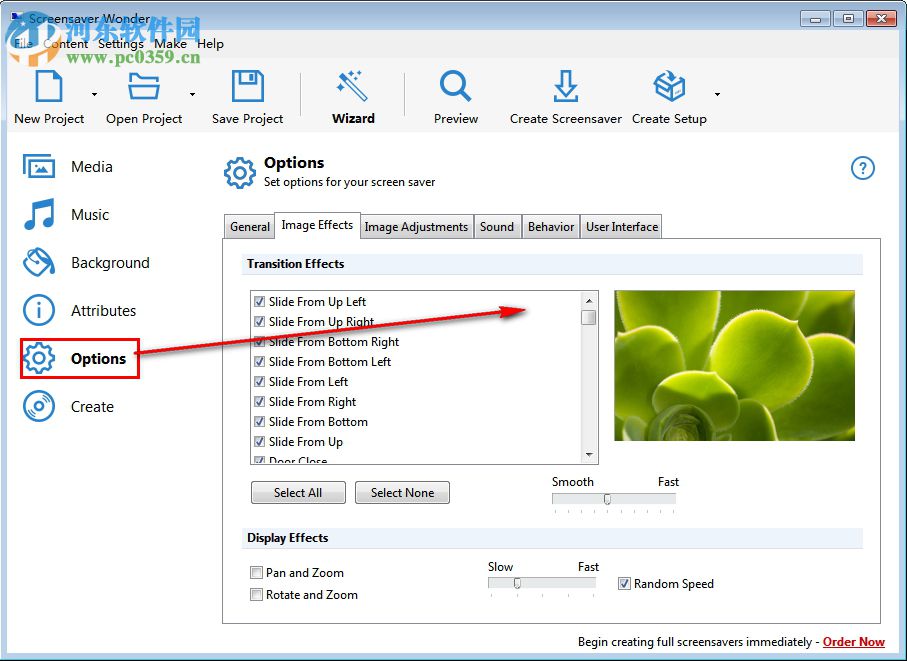Click the Select None button
The height and width of the screenshot is (661, 907).
(x=402, y=493)
